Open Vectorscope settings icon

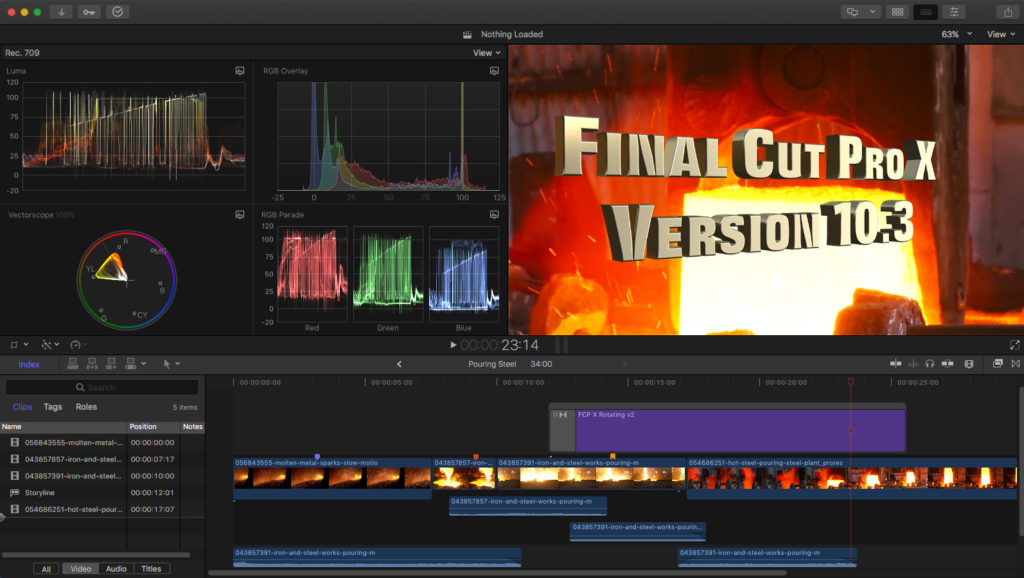(x=240, y=214)
